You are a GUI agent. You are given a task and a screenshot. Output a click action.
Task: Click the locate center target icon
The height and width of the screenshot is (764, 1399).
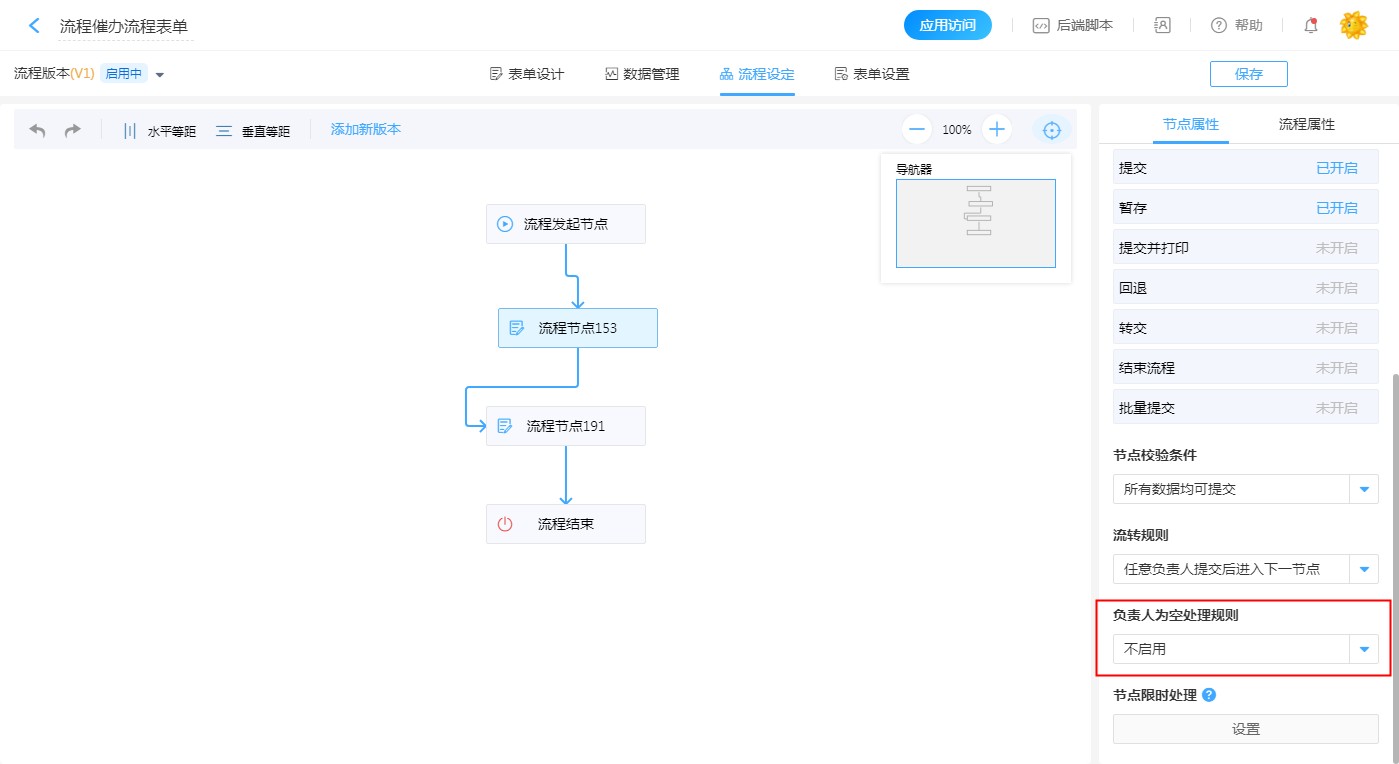tap(1051, 130)
